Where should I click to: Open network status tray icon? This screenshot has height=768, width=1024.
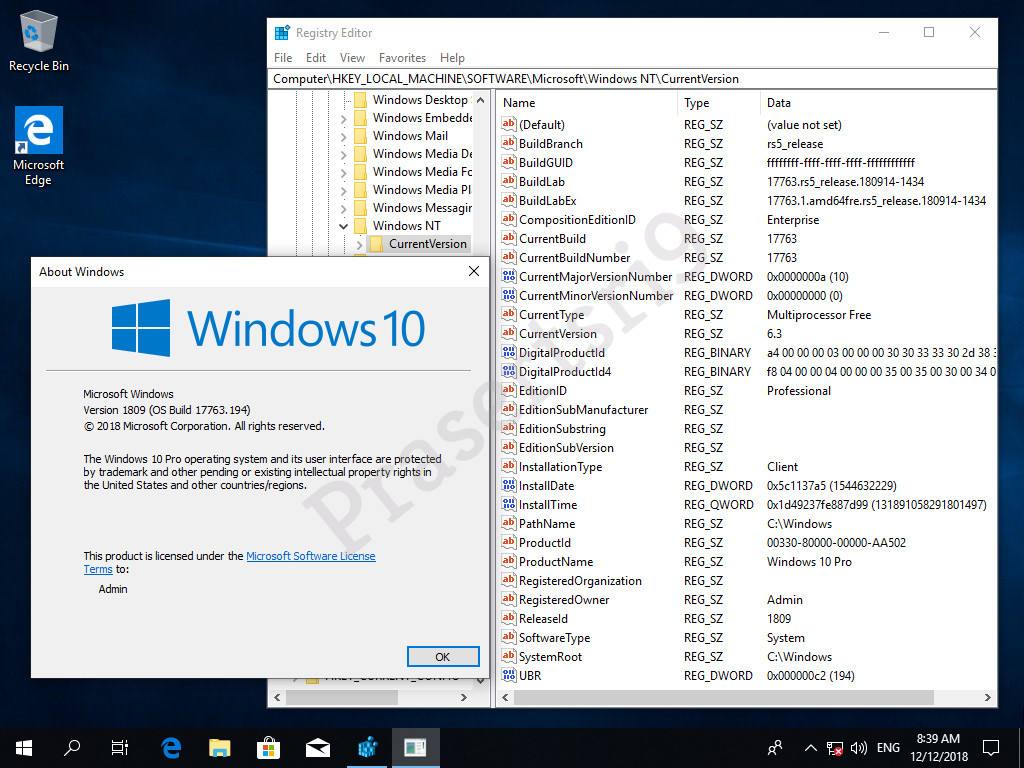pos(835,748)
